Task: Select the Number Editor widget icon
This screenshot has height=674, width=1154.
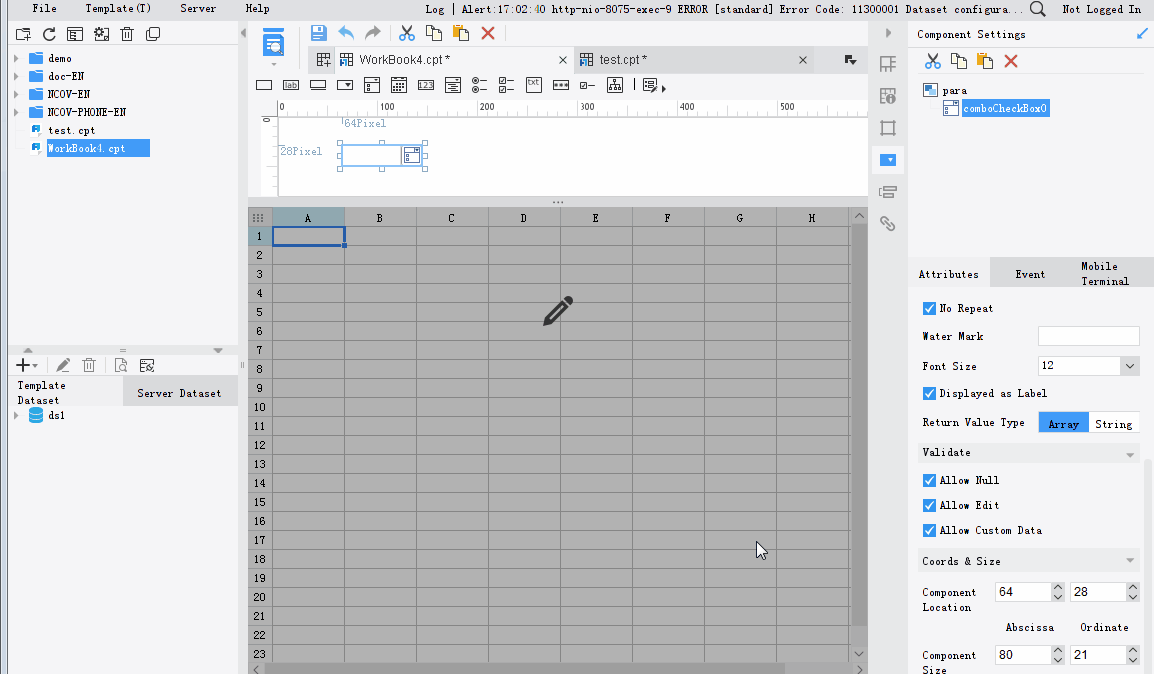Action: click(x=425, y=85)
